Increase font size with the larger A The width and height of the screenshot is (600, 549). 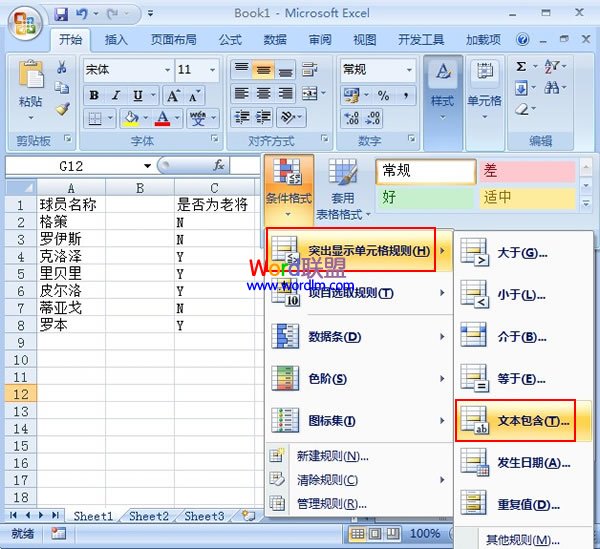[173, 96]
